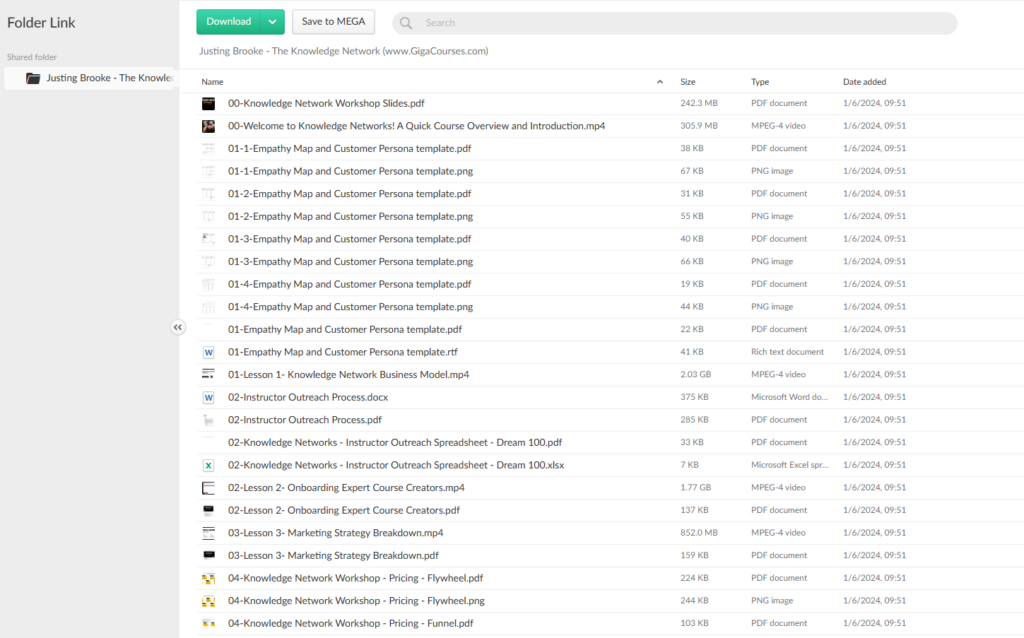This screenshot has width=1024, height=638.
Task: Toggle sort direction arrow in Name column
Action: coord(659,82)
